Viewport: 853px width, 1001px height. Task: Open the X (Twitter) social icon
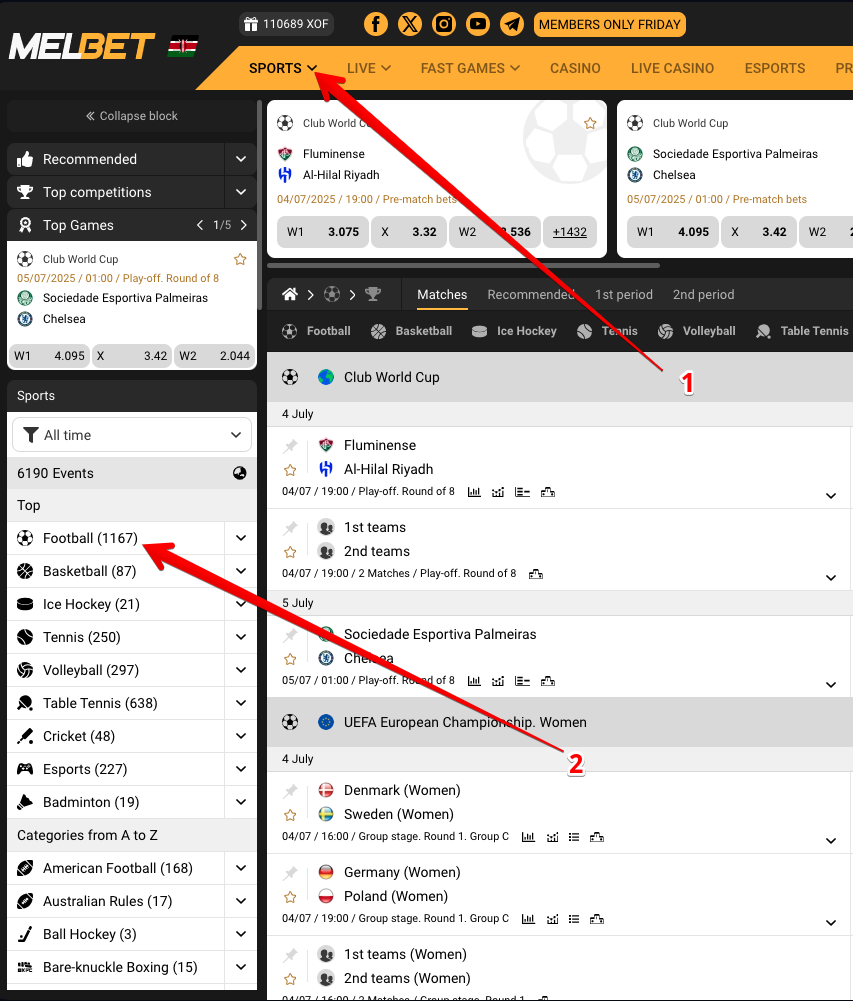pos(410,24)
